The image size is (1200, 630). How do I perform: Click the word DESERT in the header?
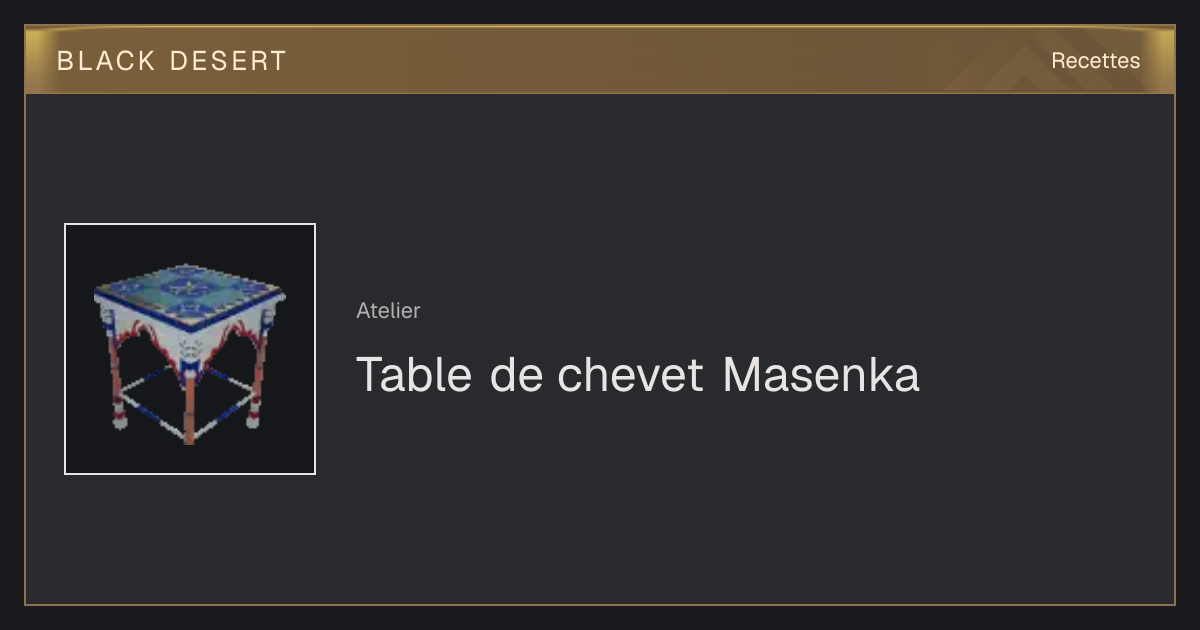pos(228,61)
